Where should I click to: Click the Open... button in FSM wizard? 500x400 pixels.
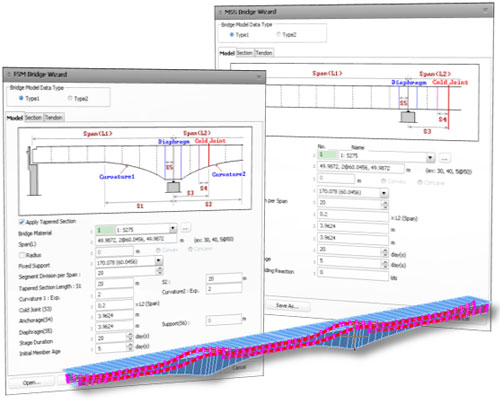[x=31, y=382]
